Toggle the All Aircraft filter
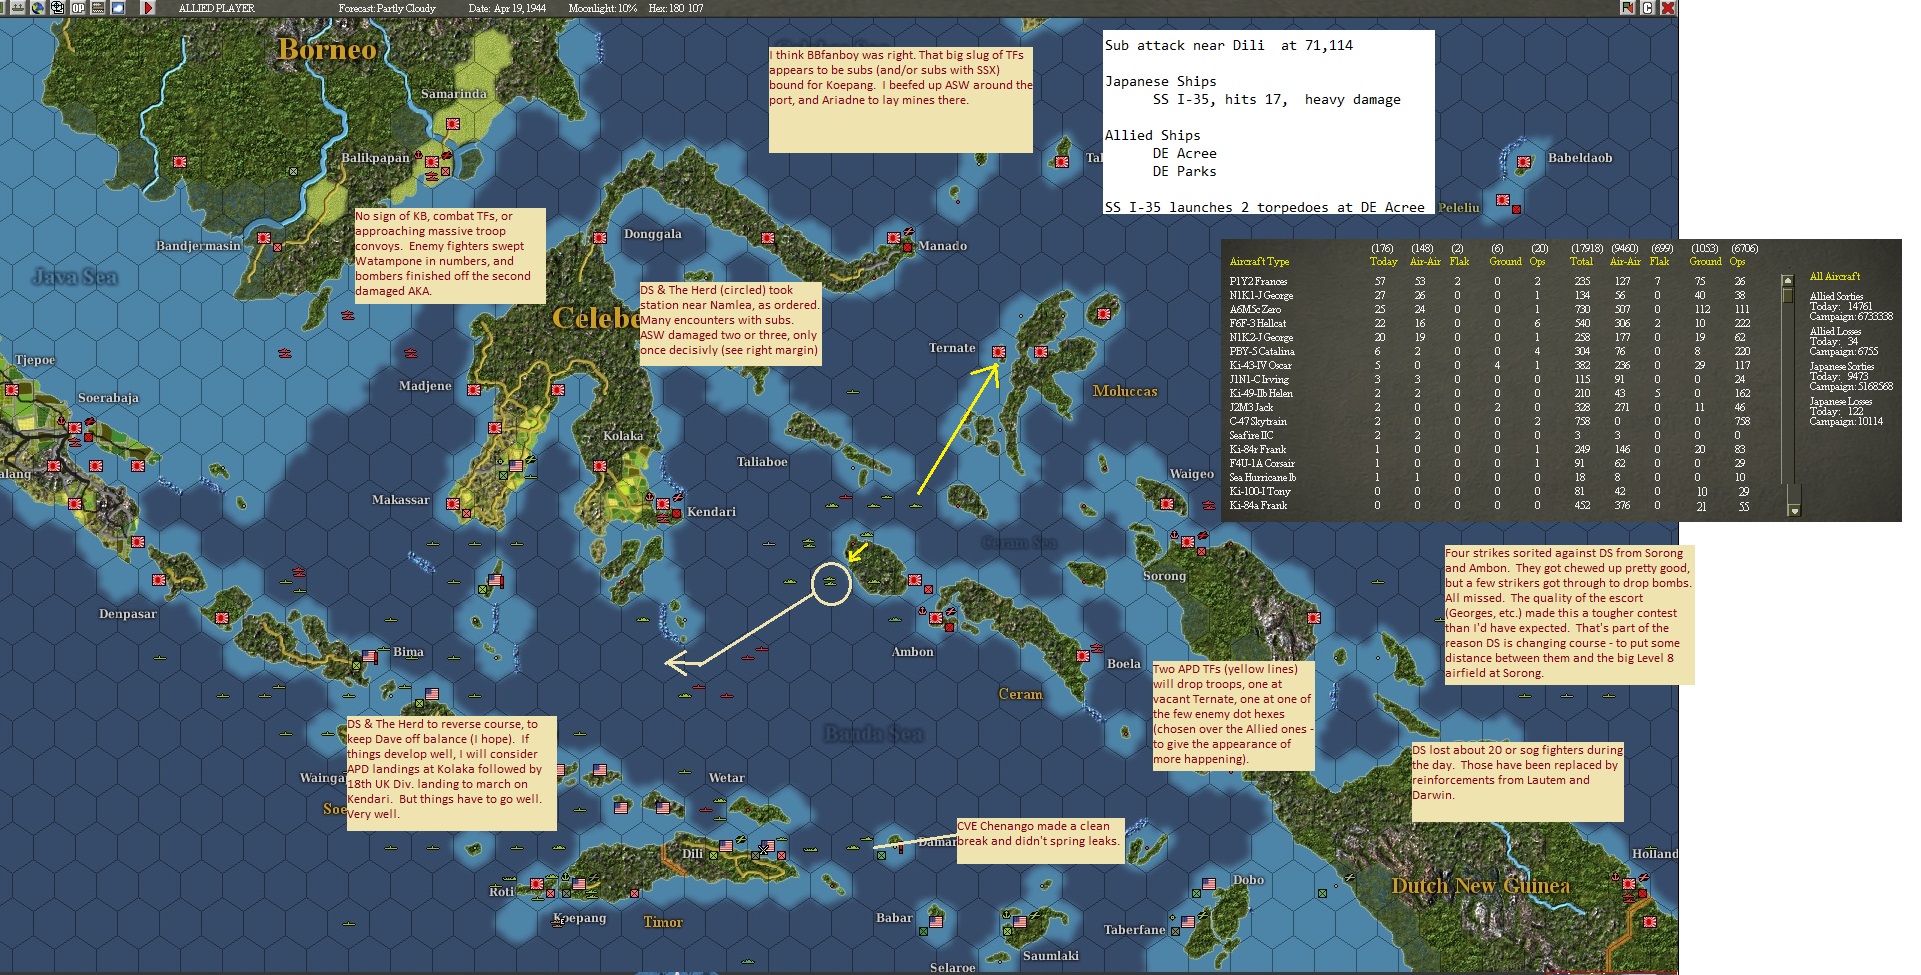This screenshot has width=1921, height=975. click(x=1834, y=276)
